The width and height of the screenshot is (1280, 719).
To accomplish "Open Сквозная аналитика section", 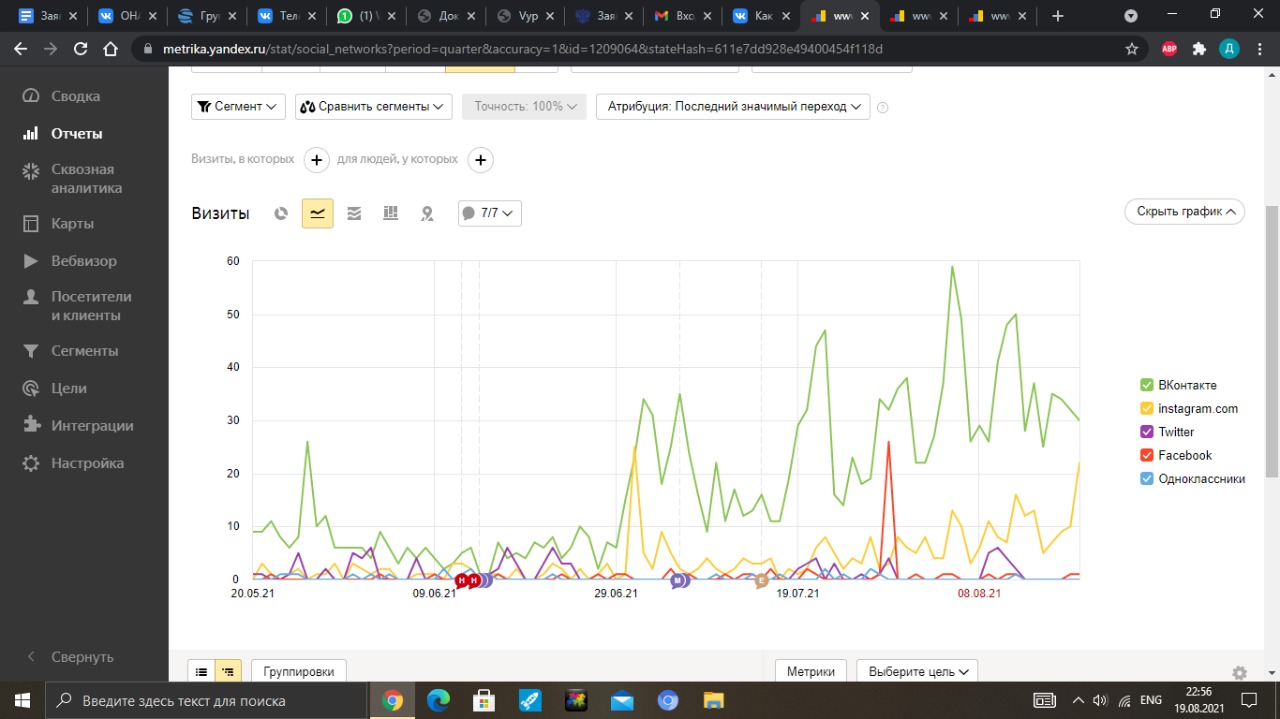I will [86, 178].
